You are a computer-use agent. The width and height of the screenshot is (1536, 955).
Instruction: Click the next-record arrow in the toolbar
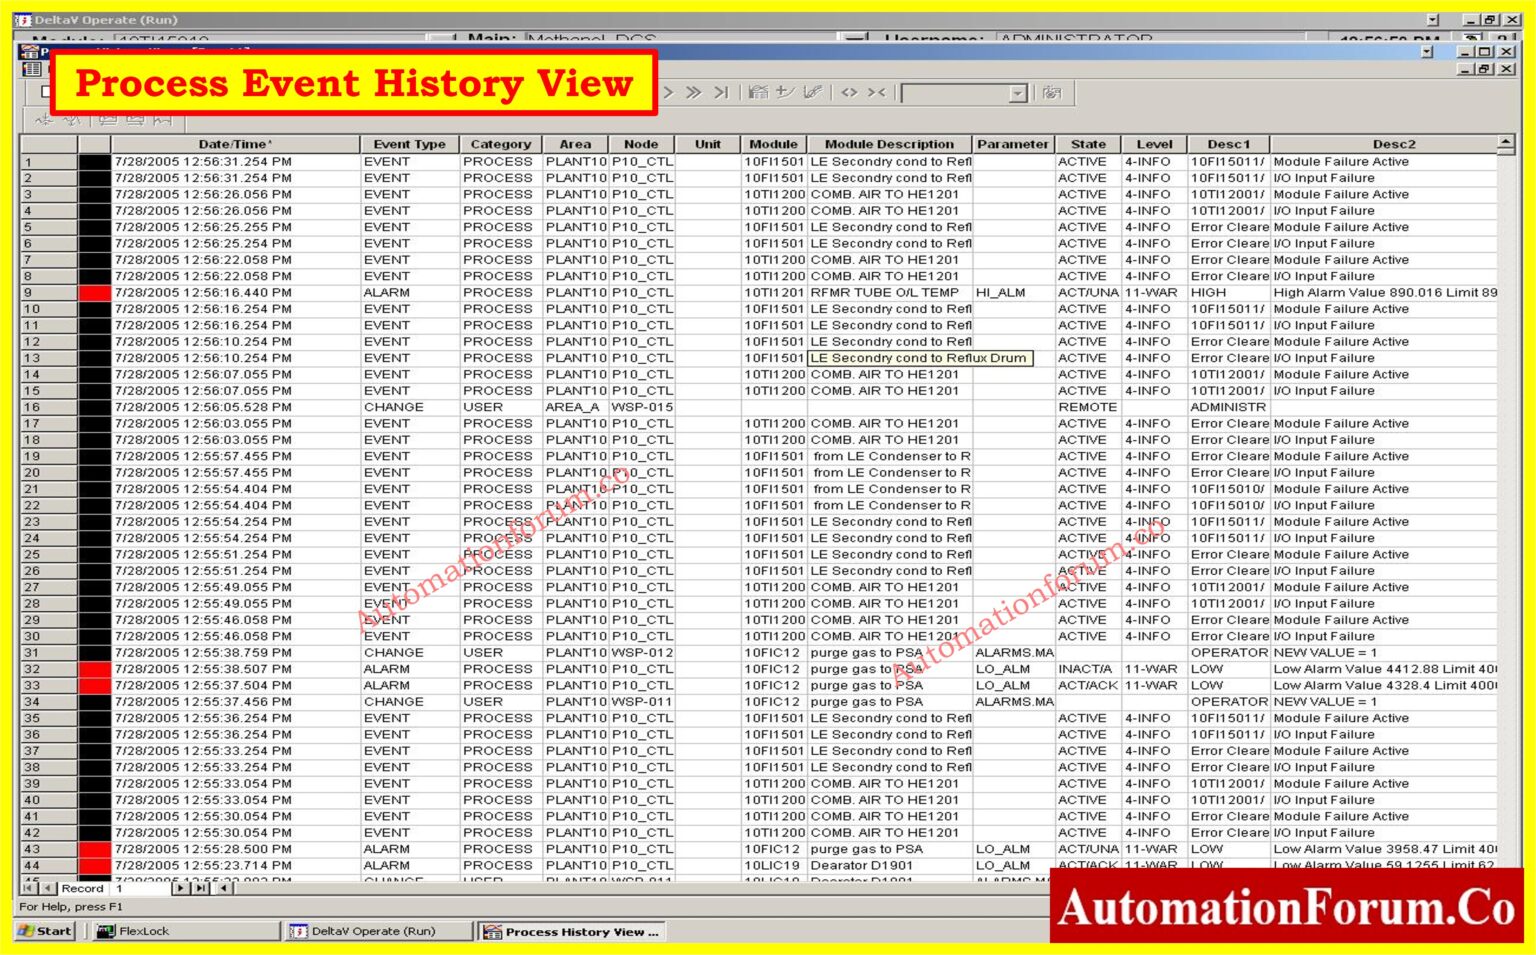[669, 93]
